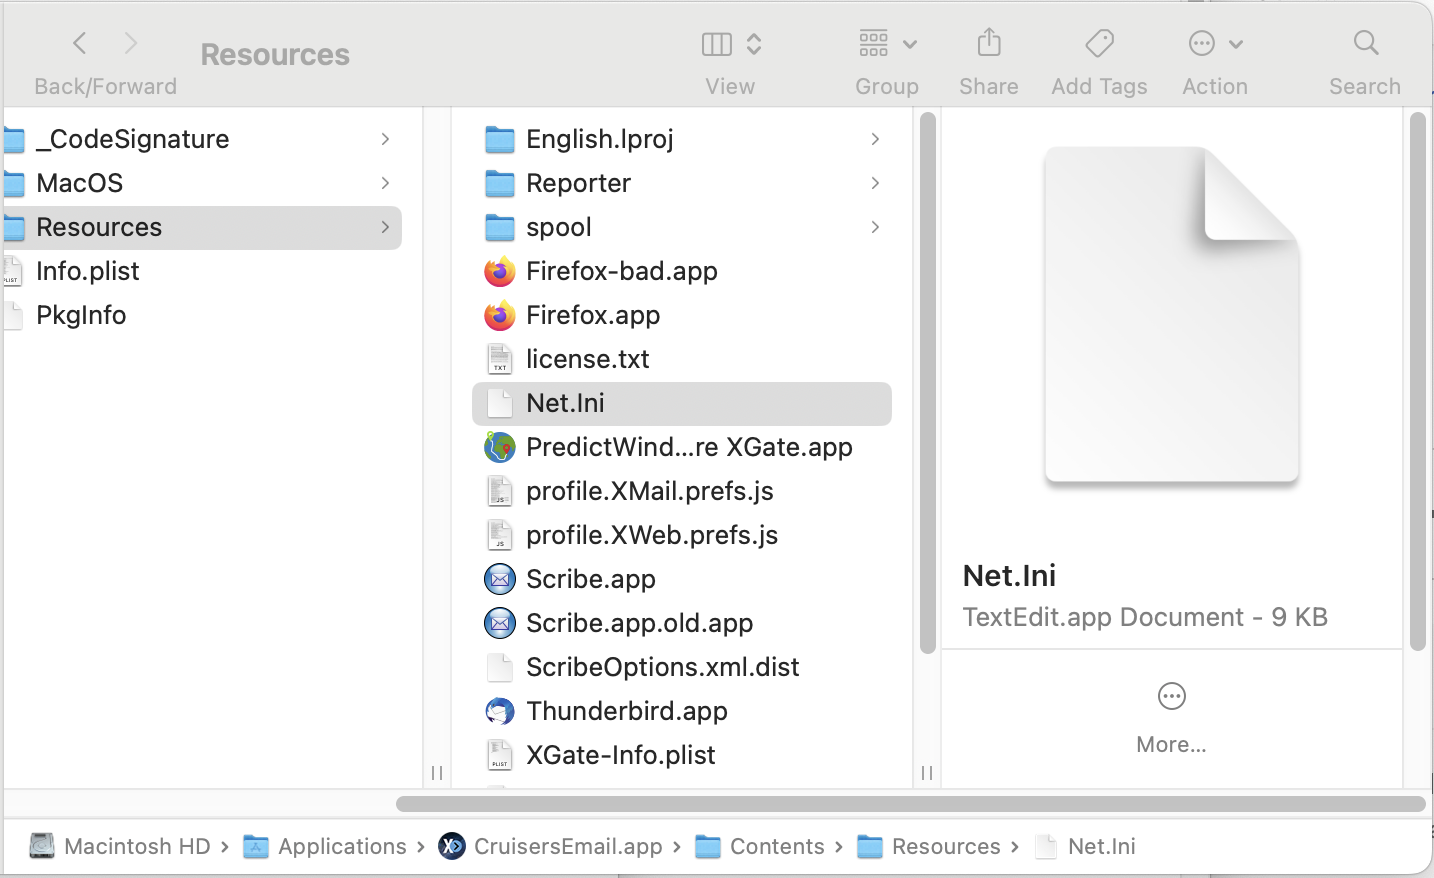Open the Search magnifier
The height and width of the screenshot is (878, 1434).
(1365, 43)
